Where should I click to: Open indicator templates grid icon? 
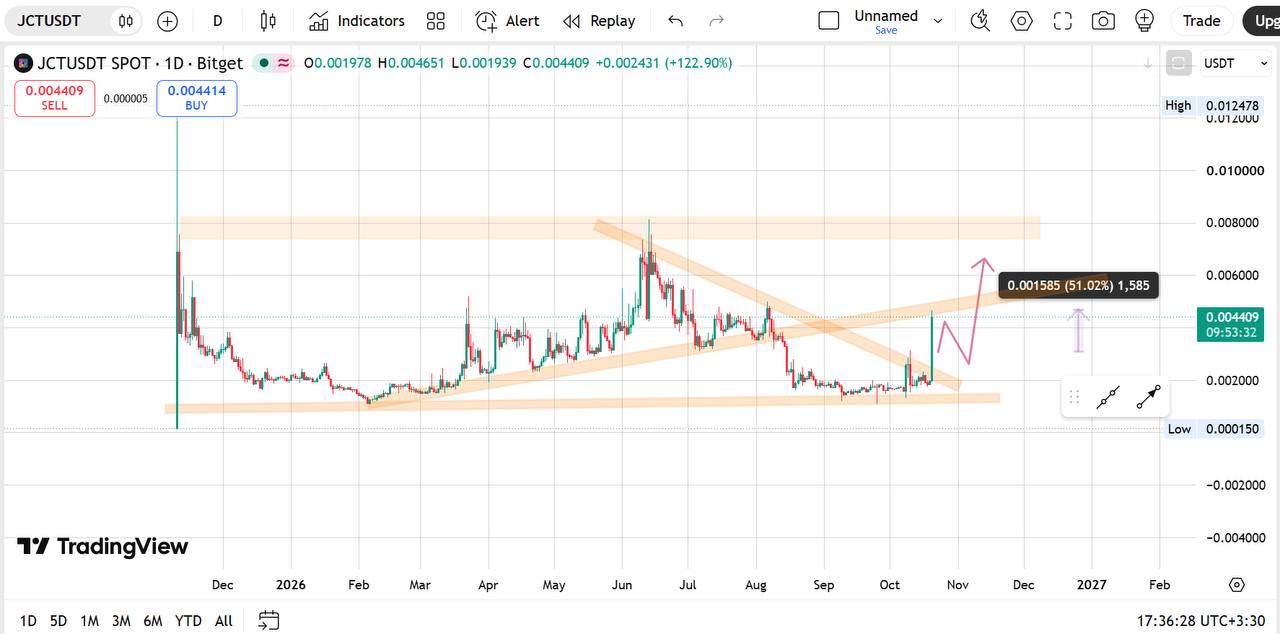pos(435,20)
